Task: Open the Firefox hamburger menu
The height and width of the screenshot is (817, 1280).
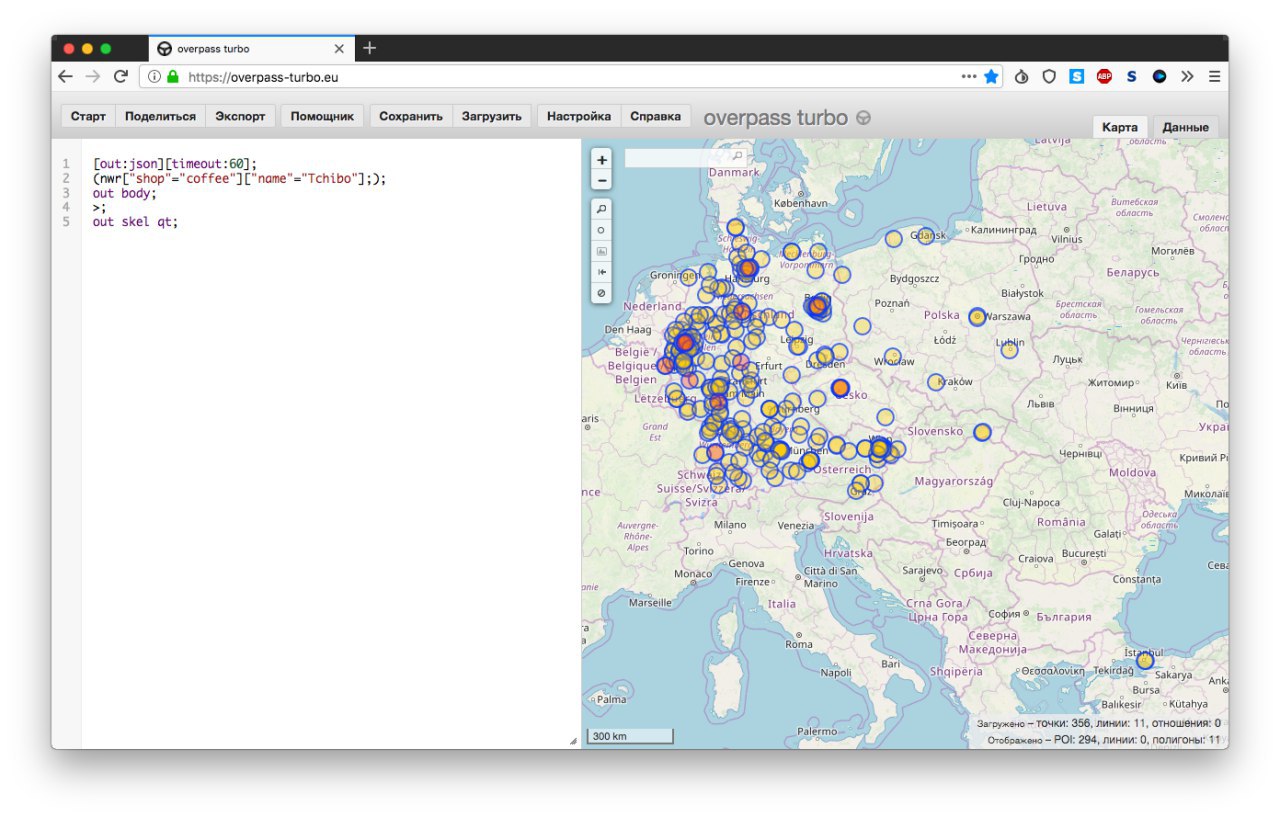Action: (x=1214, y=76)
